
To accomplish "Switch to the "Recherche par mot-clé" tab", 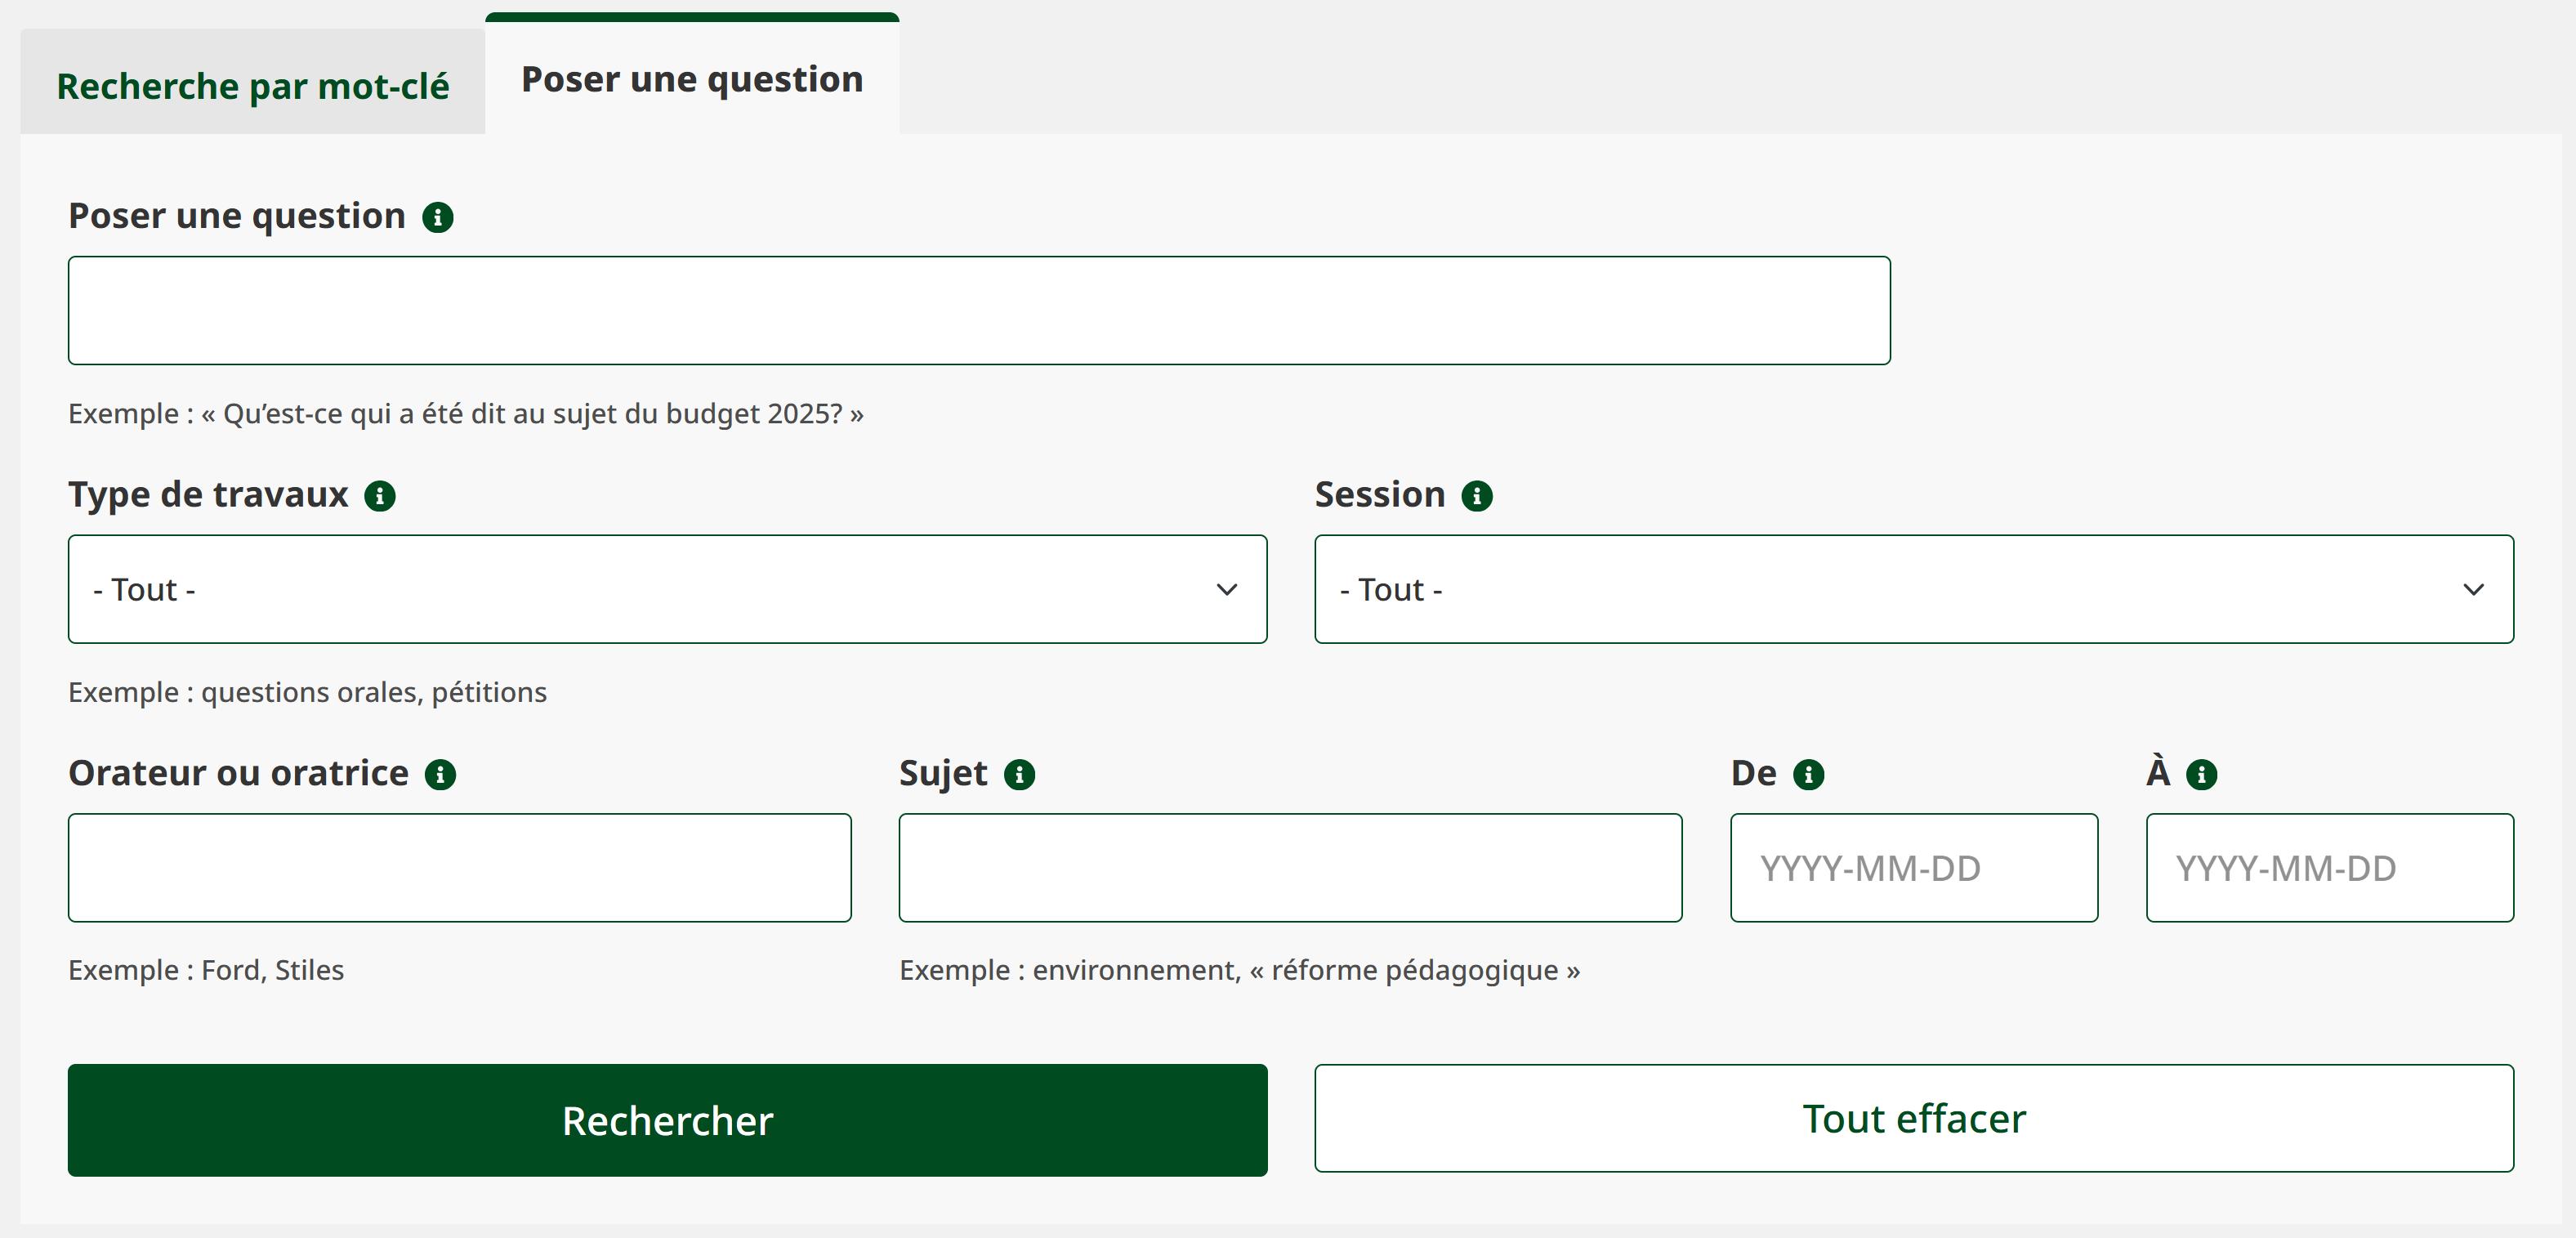I will pos(254,85).
